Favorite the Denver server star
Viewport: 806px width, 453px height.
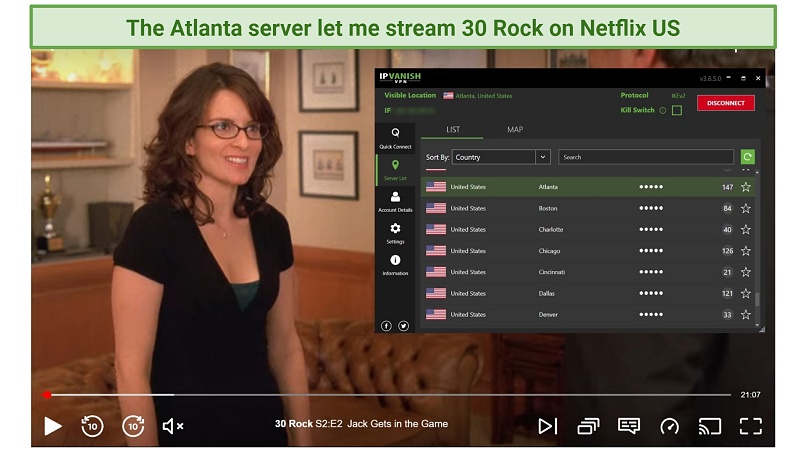(746, 314)
